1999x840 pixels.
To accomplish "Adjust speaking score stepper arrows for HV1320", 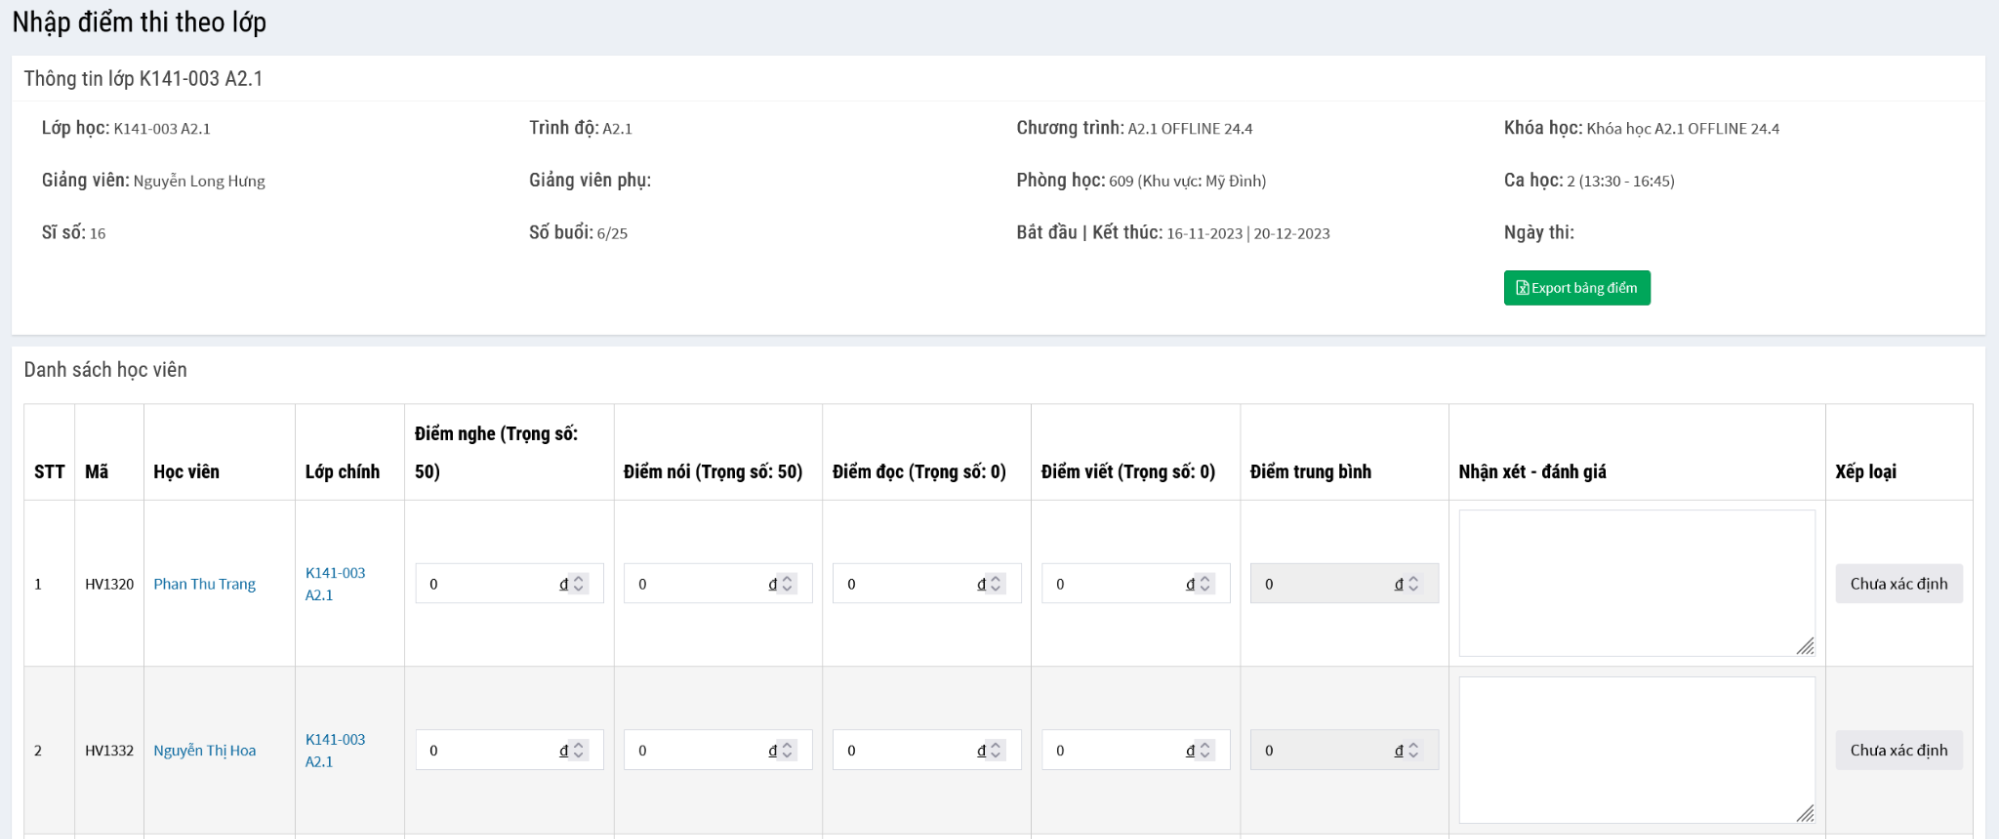I will (788, 584).
